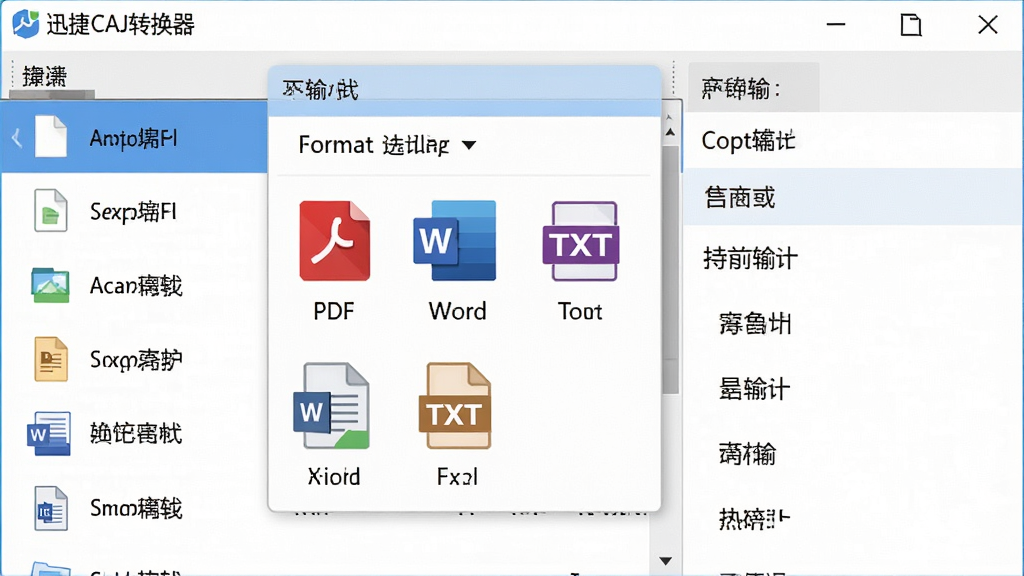Choose the highlighted 售商或 entry
This screenshot has height=576, width=1024.
[854, 197]
